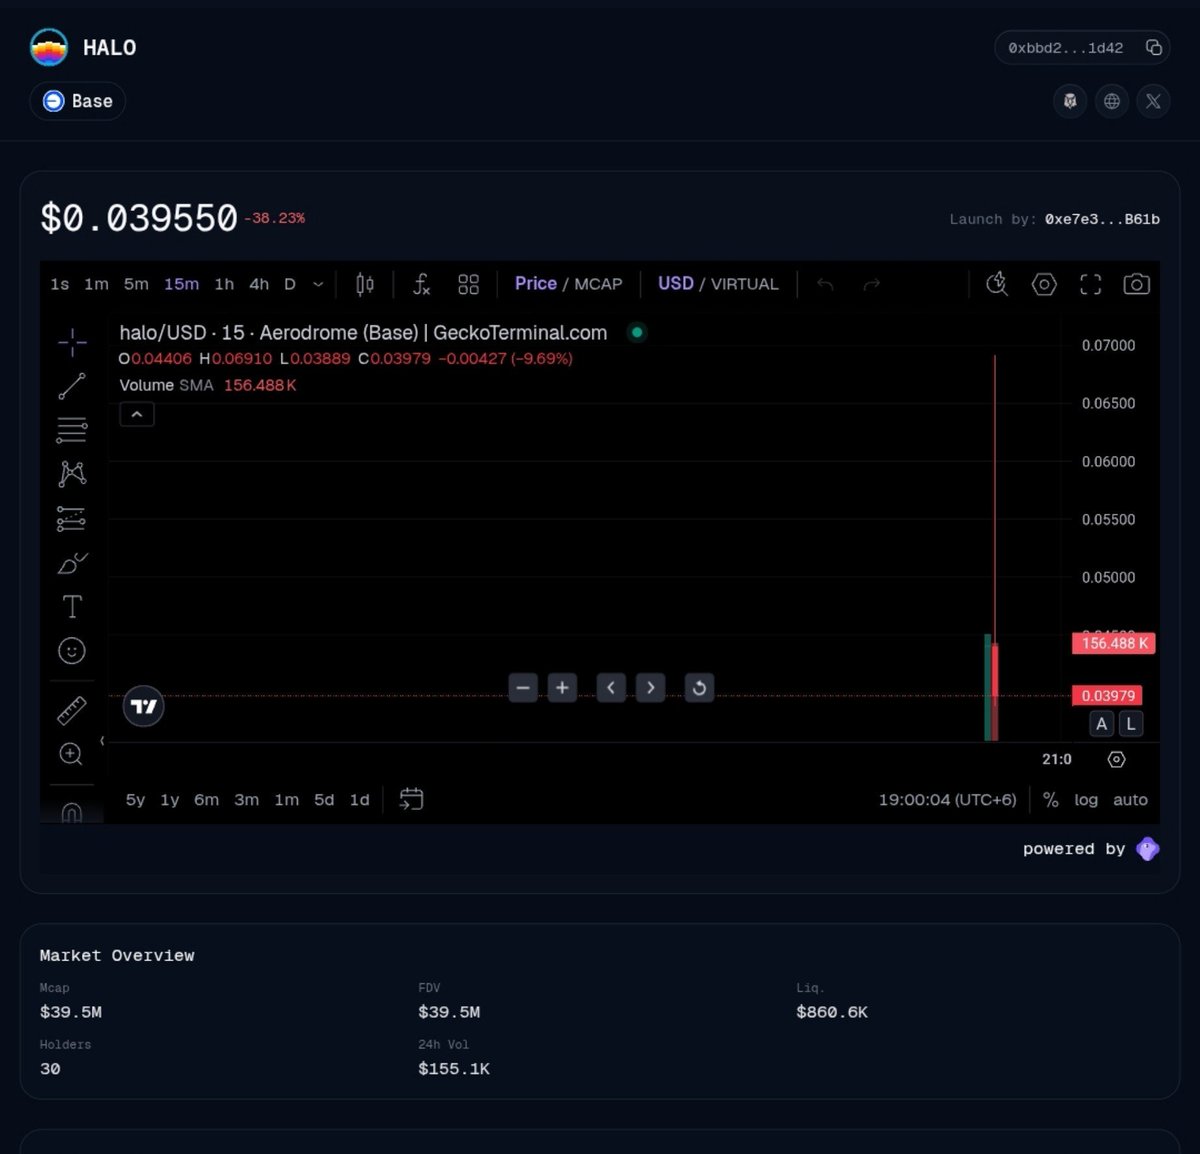Image resolution: width=1200 pixels, height=1154 pixels.
Task: Set chart range to 1d
Action: tap(359, 799)
